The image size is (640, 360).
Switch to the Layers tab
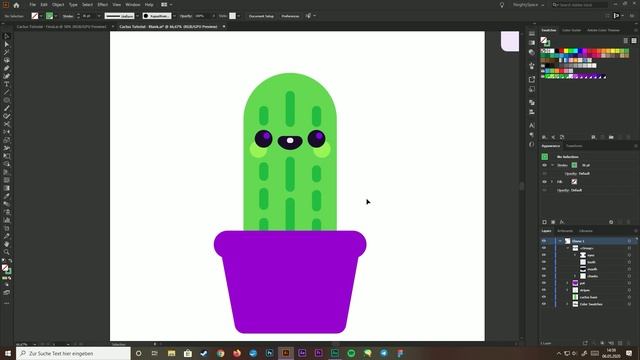pyautogui.click(x=546, y=231)
